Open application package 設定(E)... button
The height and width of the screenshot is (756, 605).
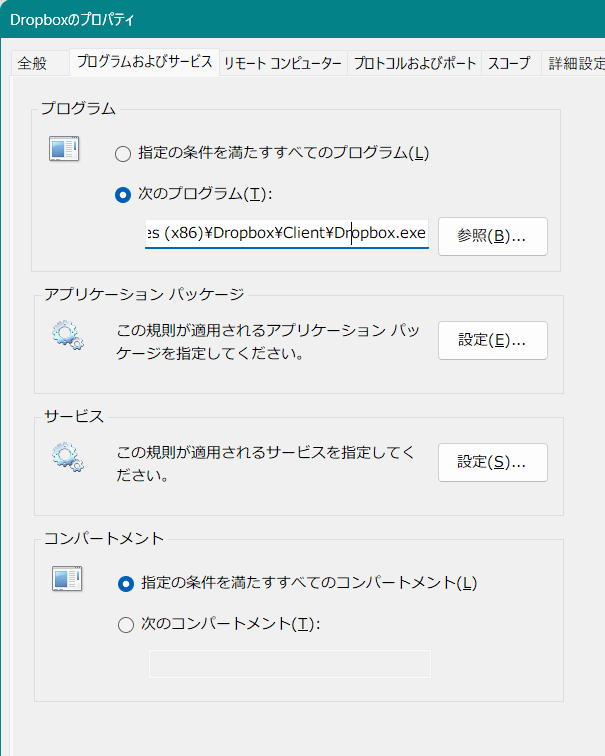point(492,340)
